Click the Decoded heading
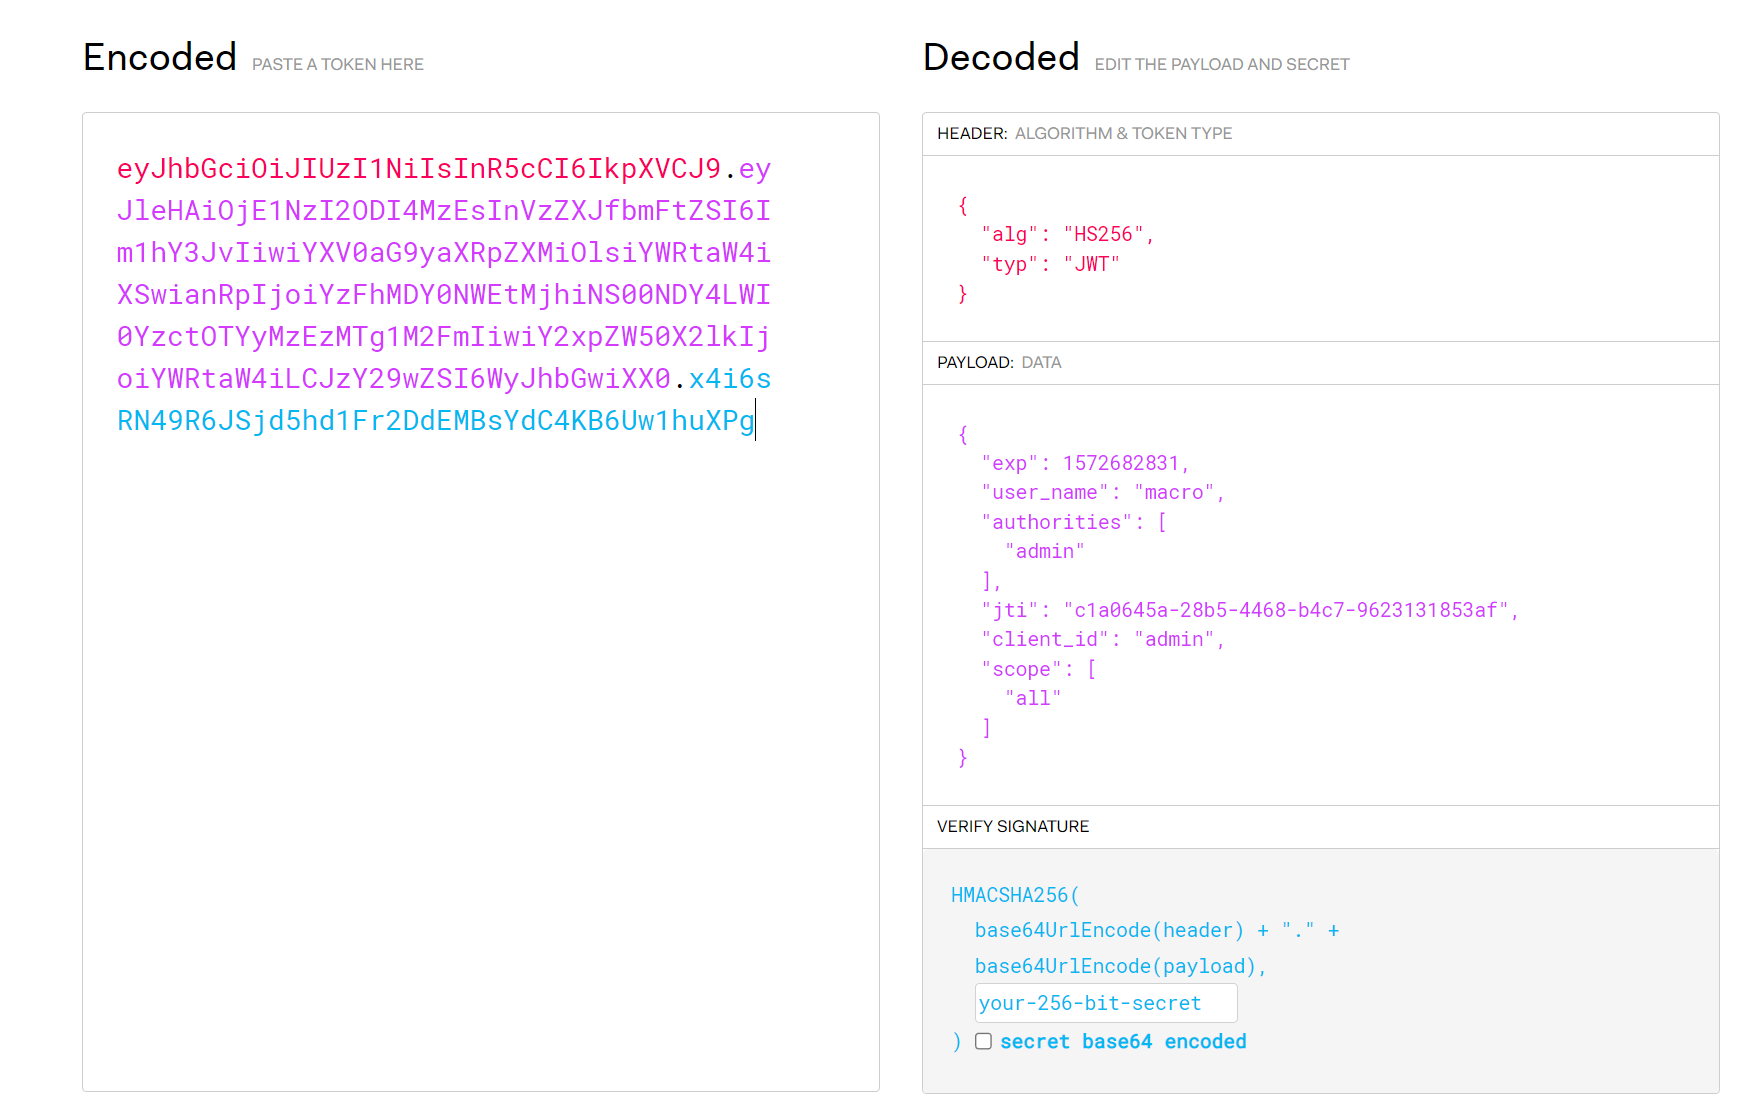1741x1113 pixels. coord(1001,58)
